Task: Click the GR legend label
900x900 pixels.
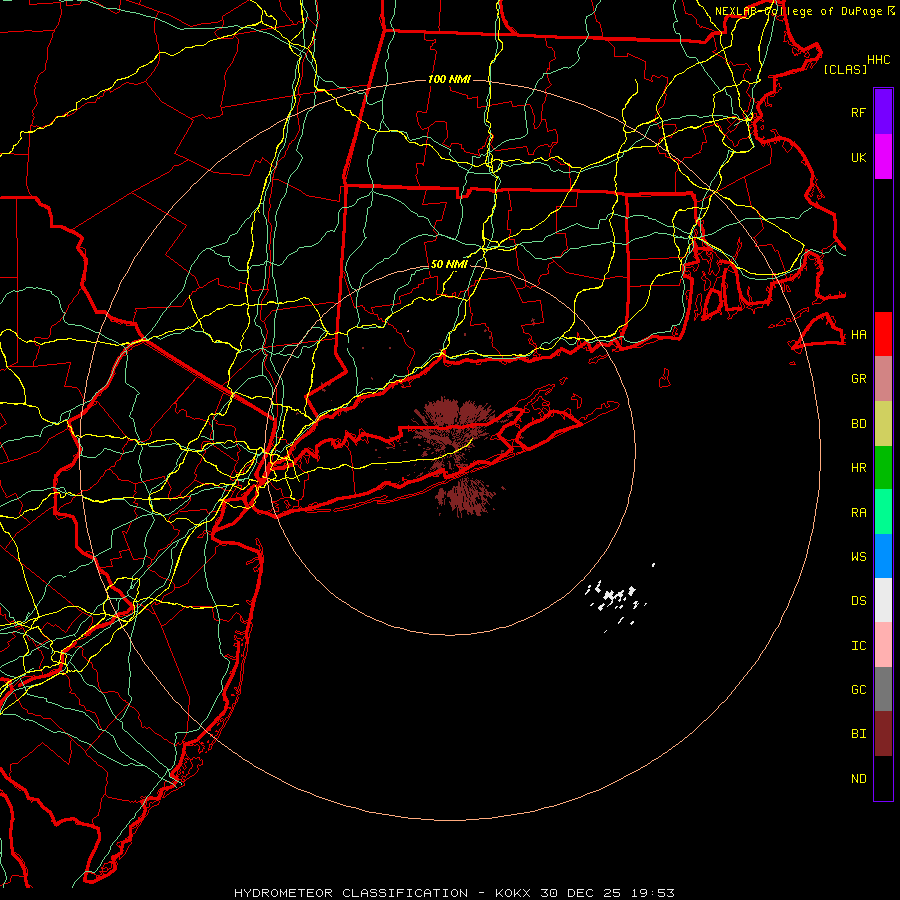Action: (x=858, y=379)
